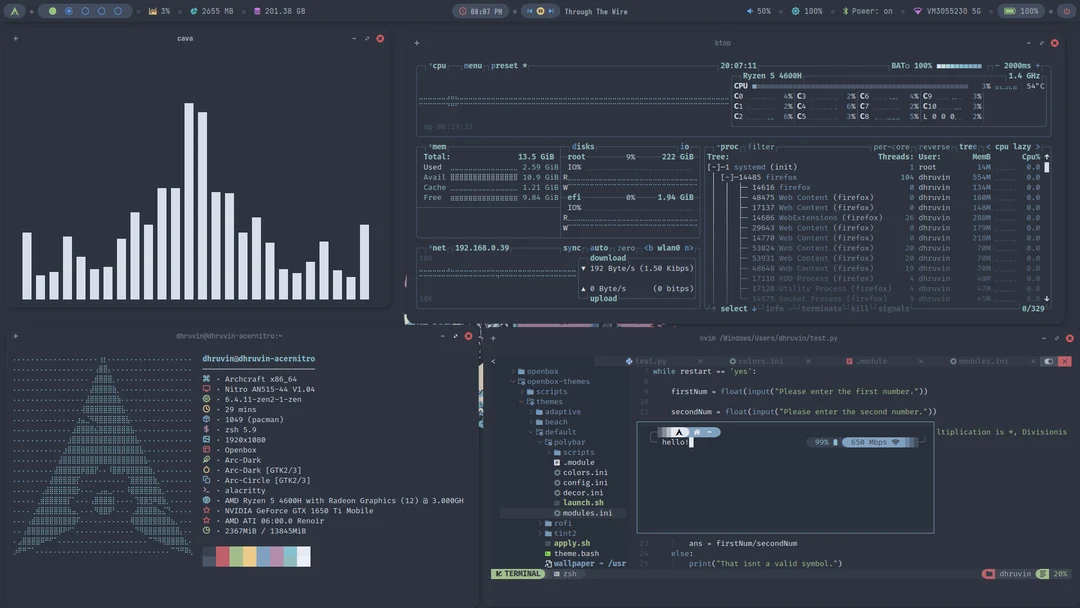1080x608 pixels.
Task: Click the volume icon in the top bar
Action: [749, 11]
